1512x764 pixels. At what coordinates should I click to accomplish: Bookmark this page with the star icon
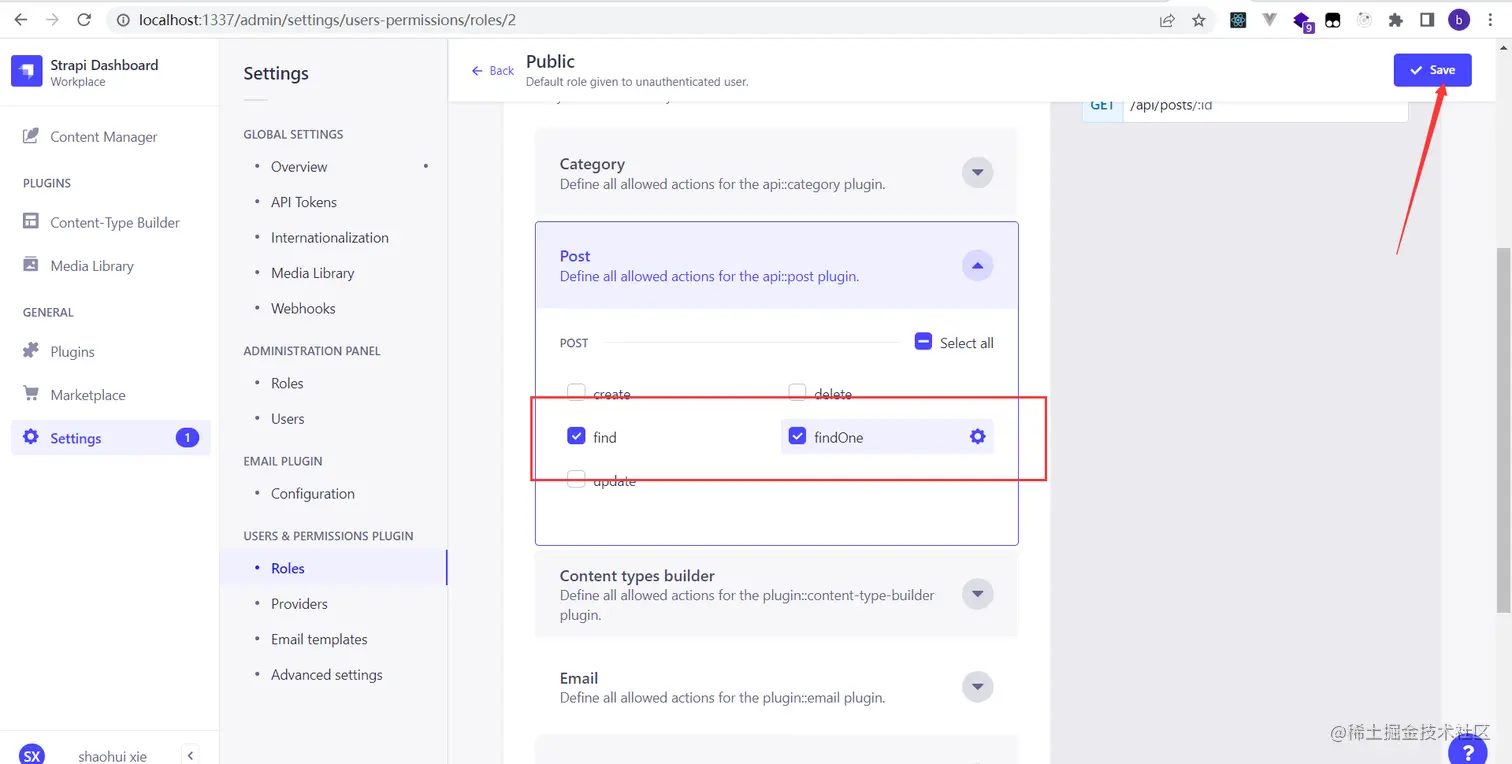pos(1199,20)
